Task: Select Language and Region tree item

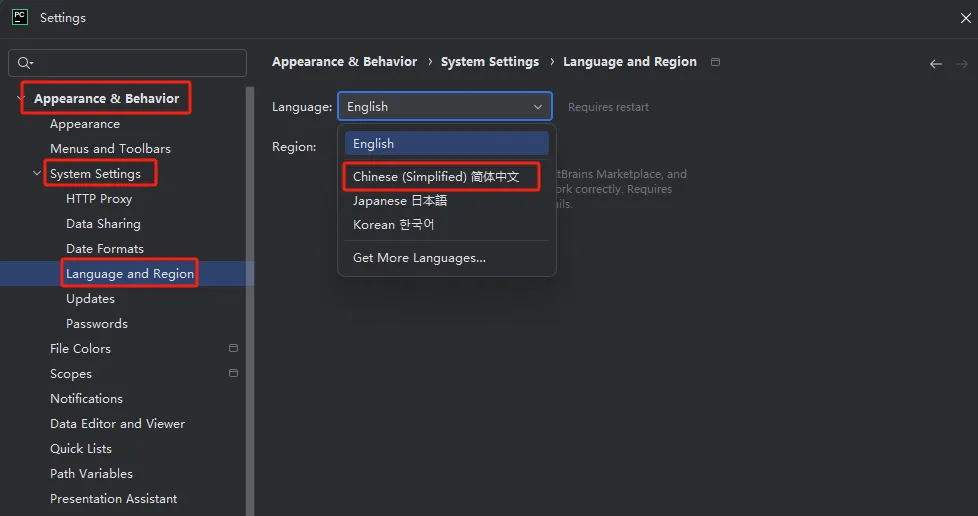Action: point(130,274)
